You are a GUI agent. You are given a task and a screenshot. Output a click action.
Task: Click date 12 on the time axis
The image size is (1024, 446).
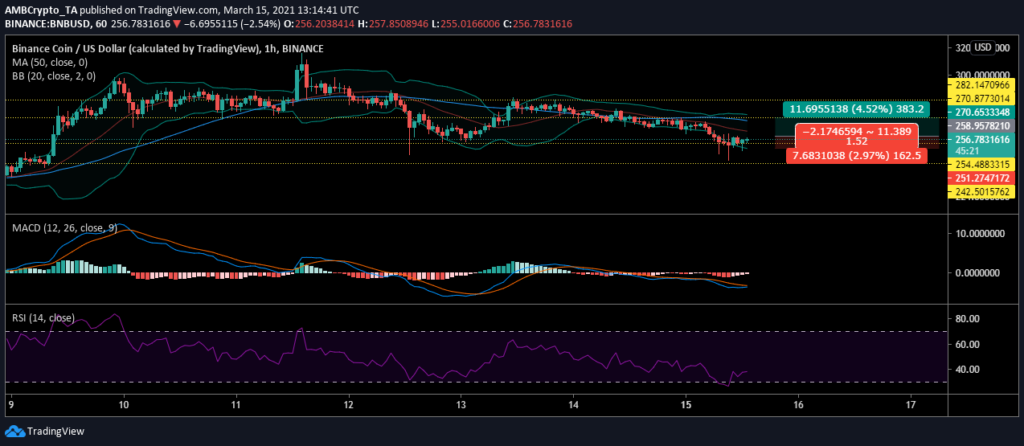click(x=349, y=405)
